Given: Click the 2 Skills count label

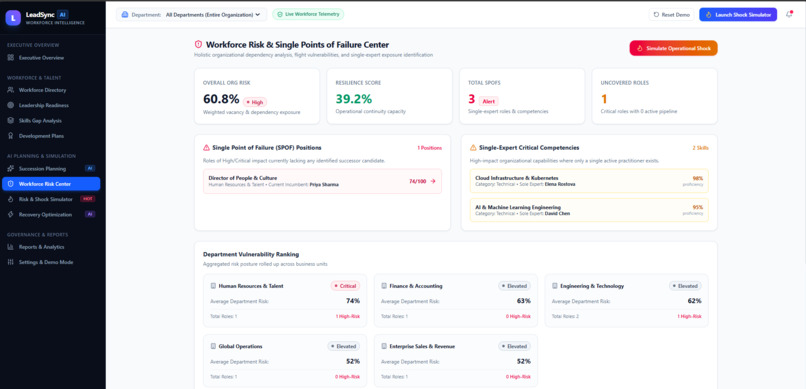Looking at the screenshot, I should point(701,148).
